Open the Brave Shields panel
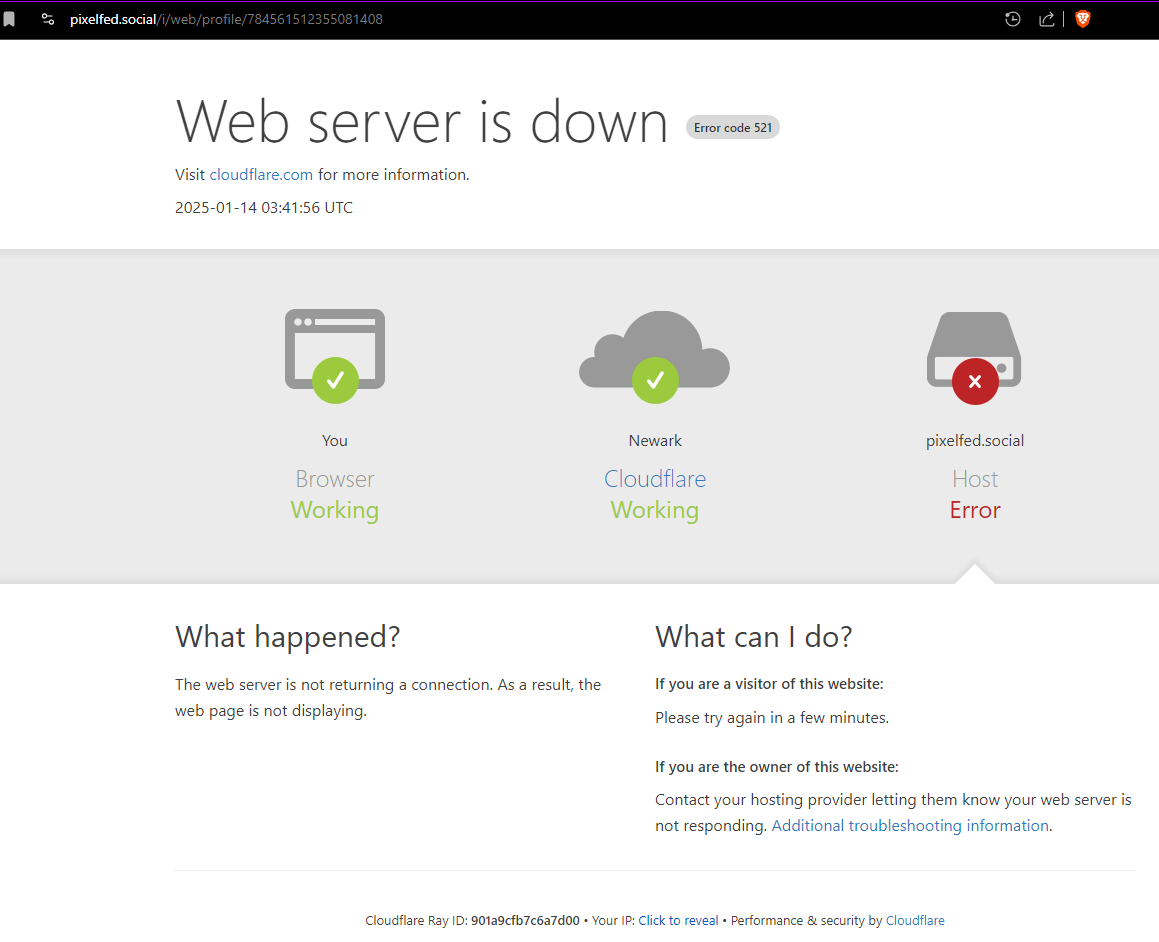This screenshot has height=942, width=1159. coord(1083,18)
